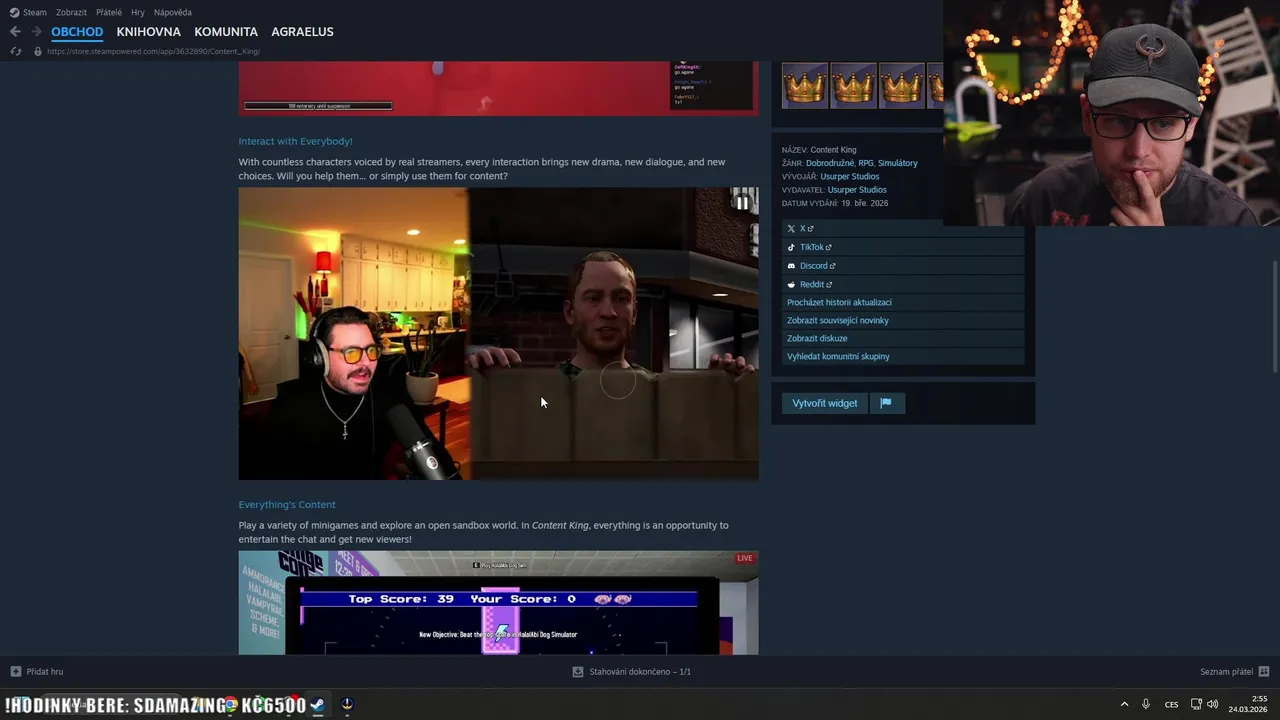Open the downloads icon at Stahování dokončeno
Image resolution: width=1280 pixels, height=720 pixels.
[577, 672]
